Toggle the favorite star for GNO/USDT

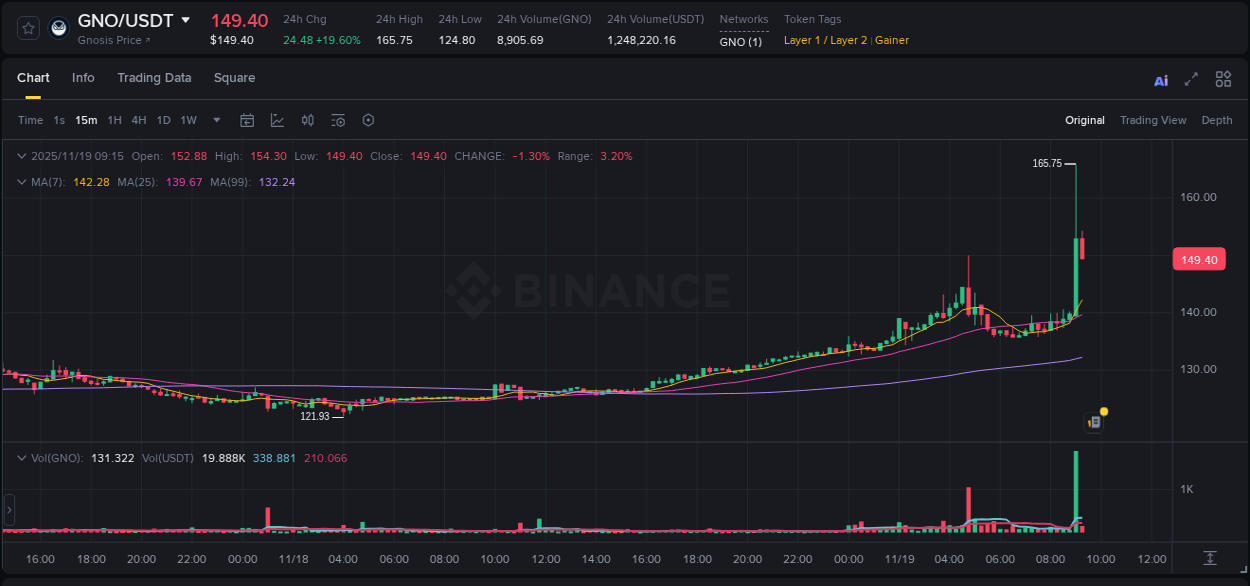point(27,27)
